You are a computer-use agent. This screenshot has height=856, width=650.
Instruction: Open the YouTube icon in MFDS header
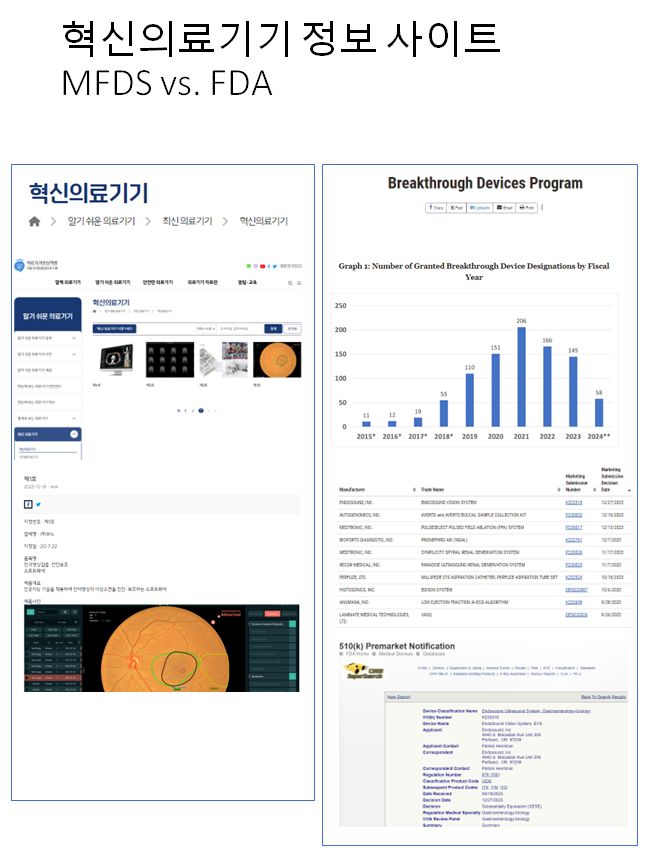coord(262,266)
